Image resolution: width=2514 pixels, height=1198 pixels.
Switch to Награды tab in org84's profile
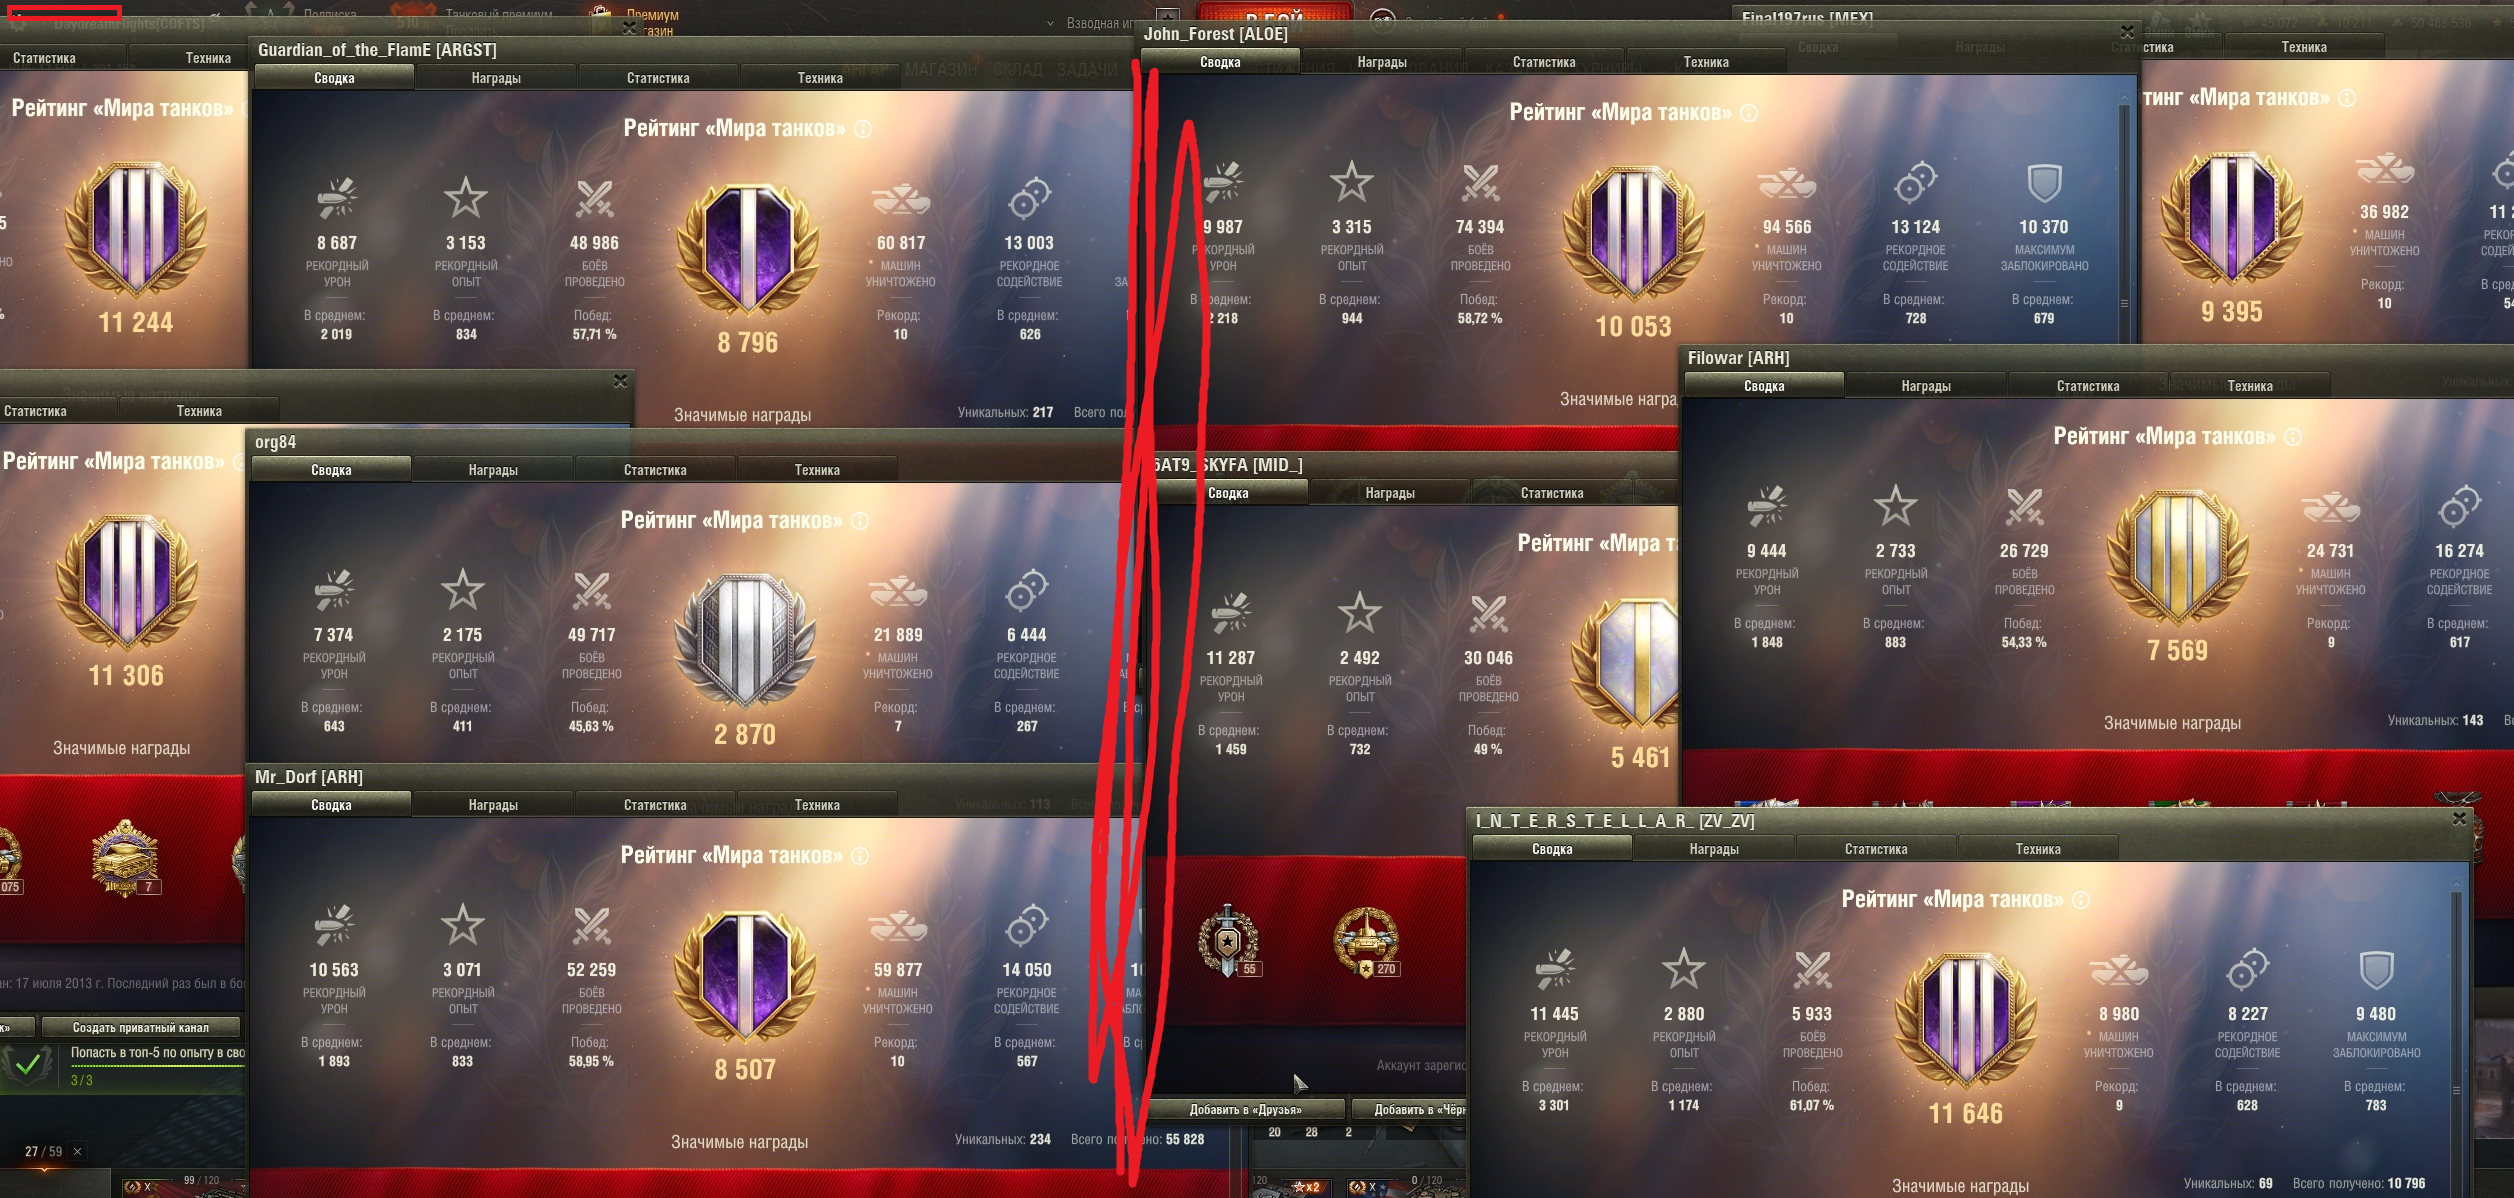[493, 470]
